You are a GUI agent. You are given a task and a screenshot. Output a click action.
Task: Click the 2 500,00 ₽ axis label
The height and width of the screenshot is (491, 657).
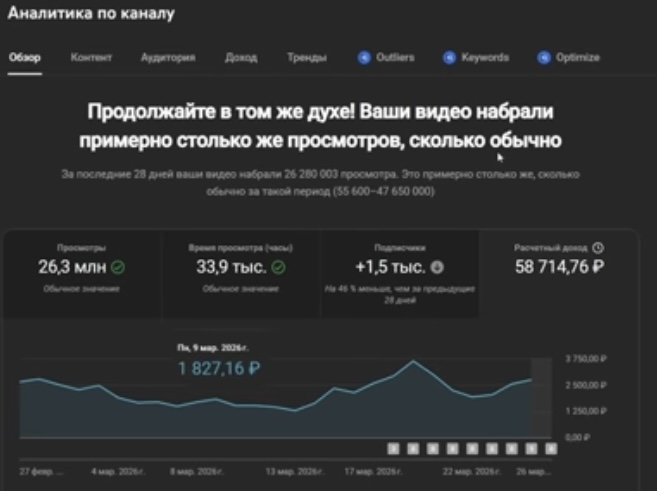586,385
